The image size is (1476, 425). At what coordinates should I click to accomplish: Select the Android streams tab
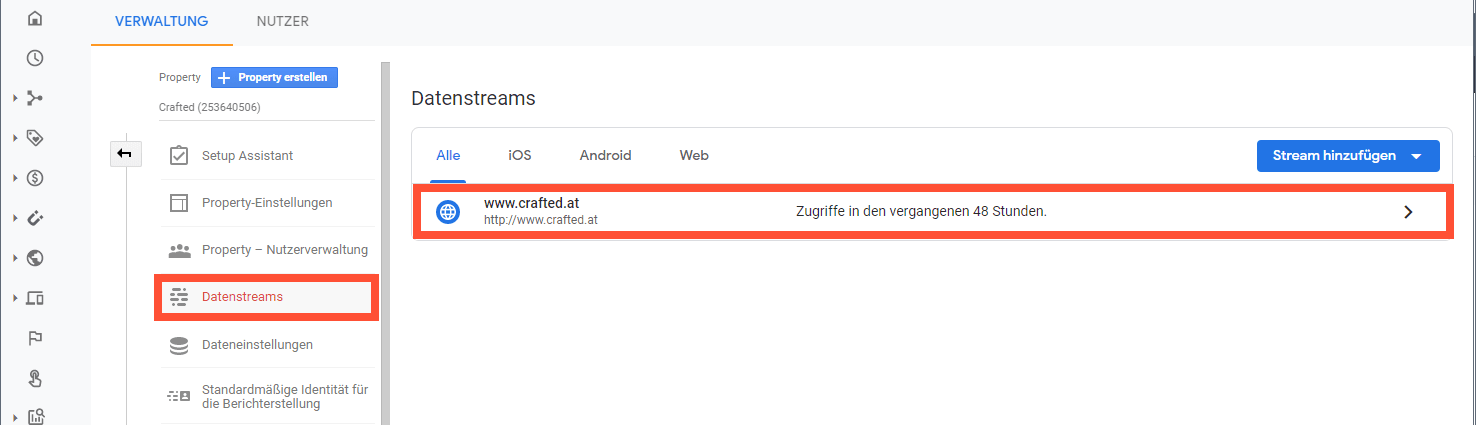click(x=606, y=155)
